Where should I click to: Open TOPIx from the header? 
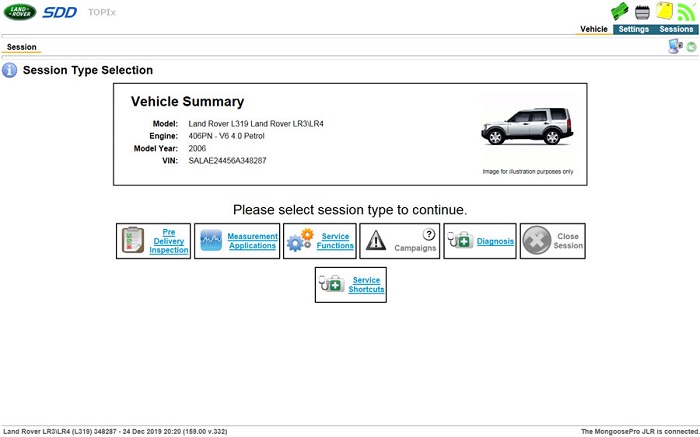102,12
